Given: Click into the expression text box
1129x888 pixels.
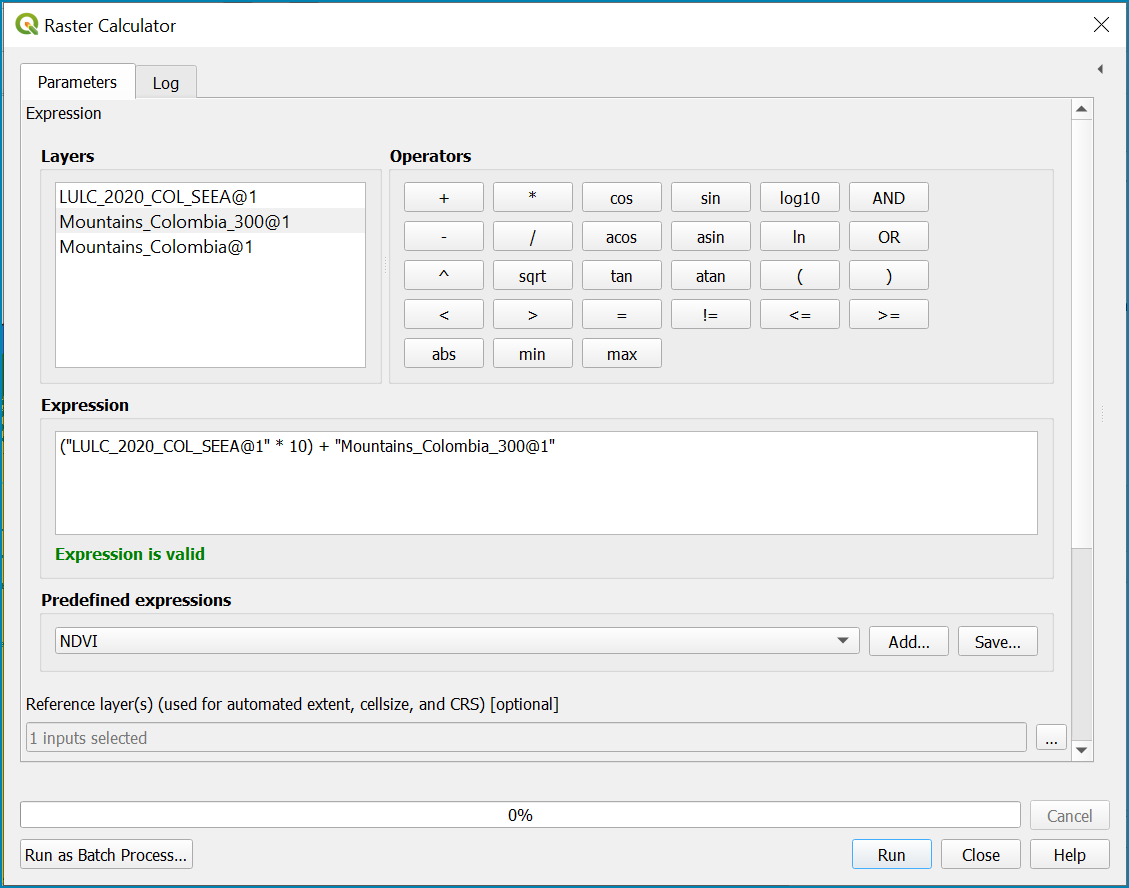Looking at the screenshot, I should (546, 483).
